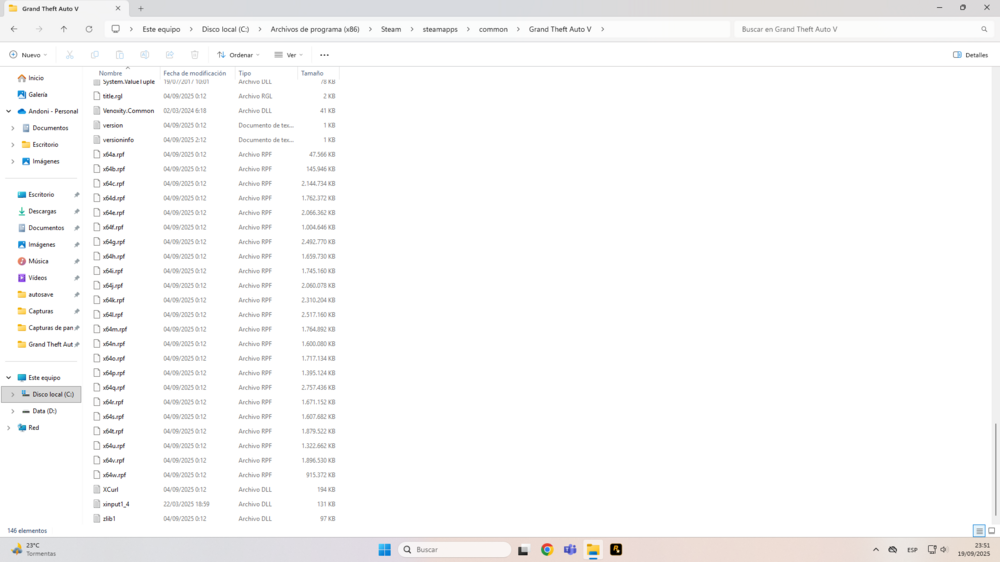Screen dimensions: 1000x562
Task: Click the volume speaker tray icon
Action: (943, 549)
